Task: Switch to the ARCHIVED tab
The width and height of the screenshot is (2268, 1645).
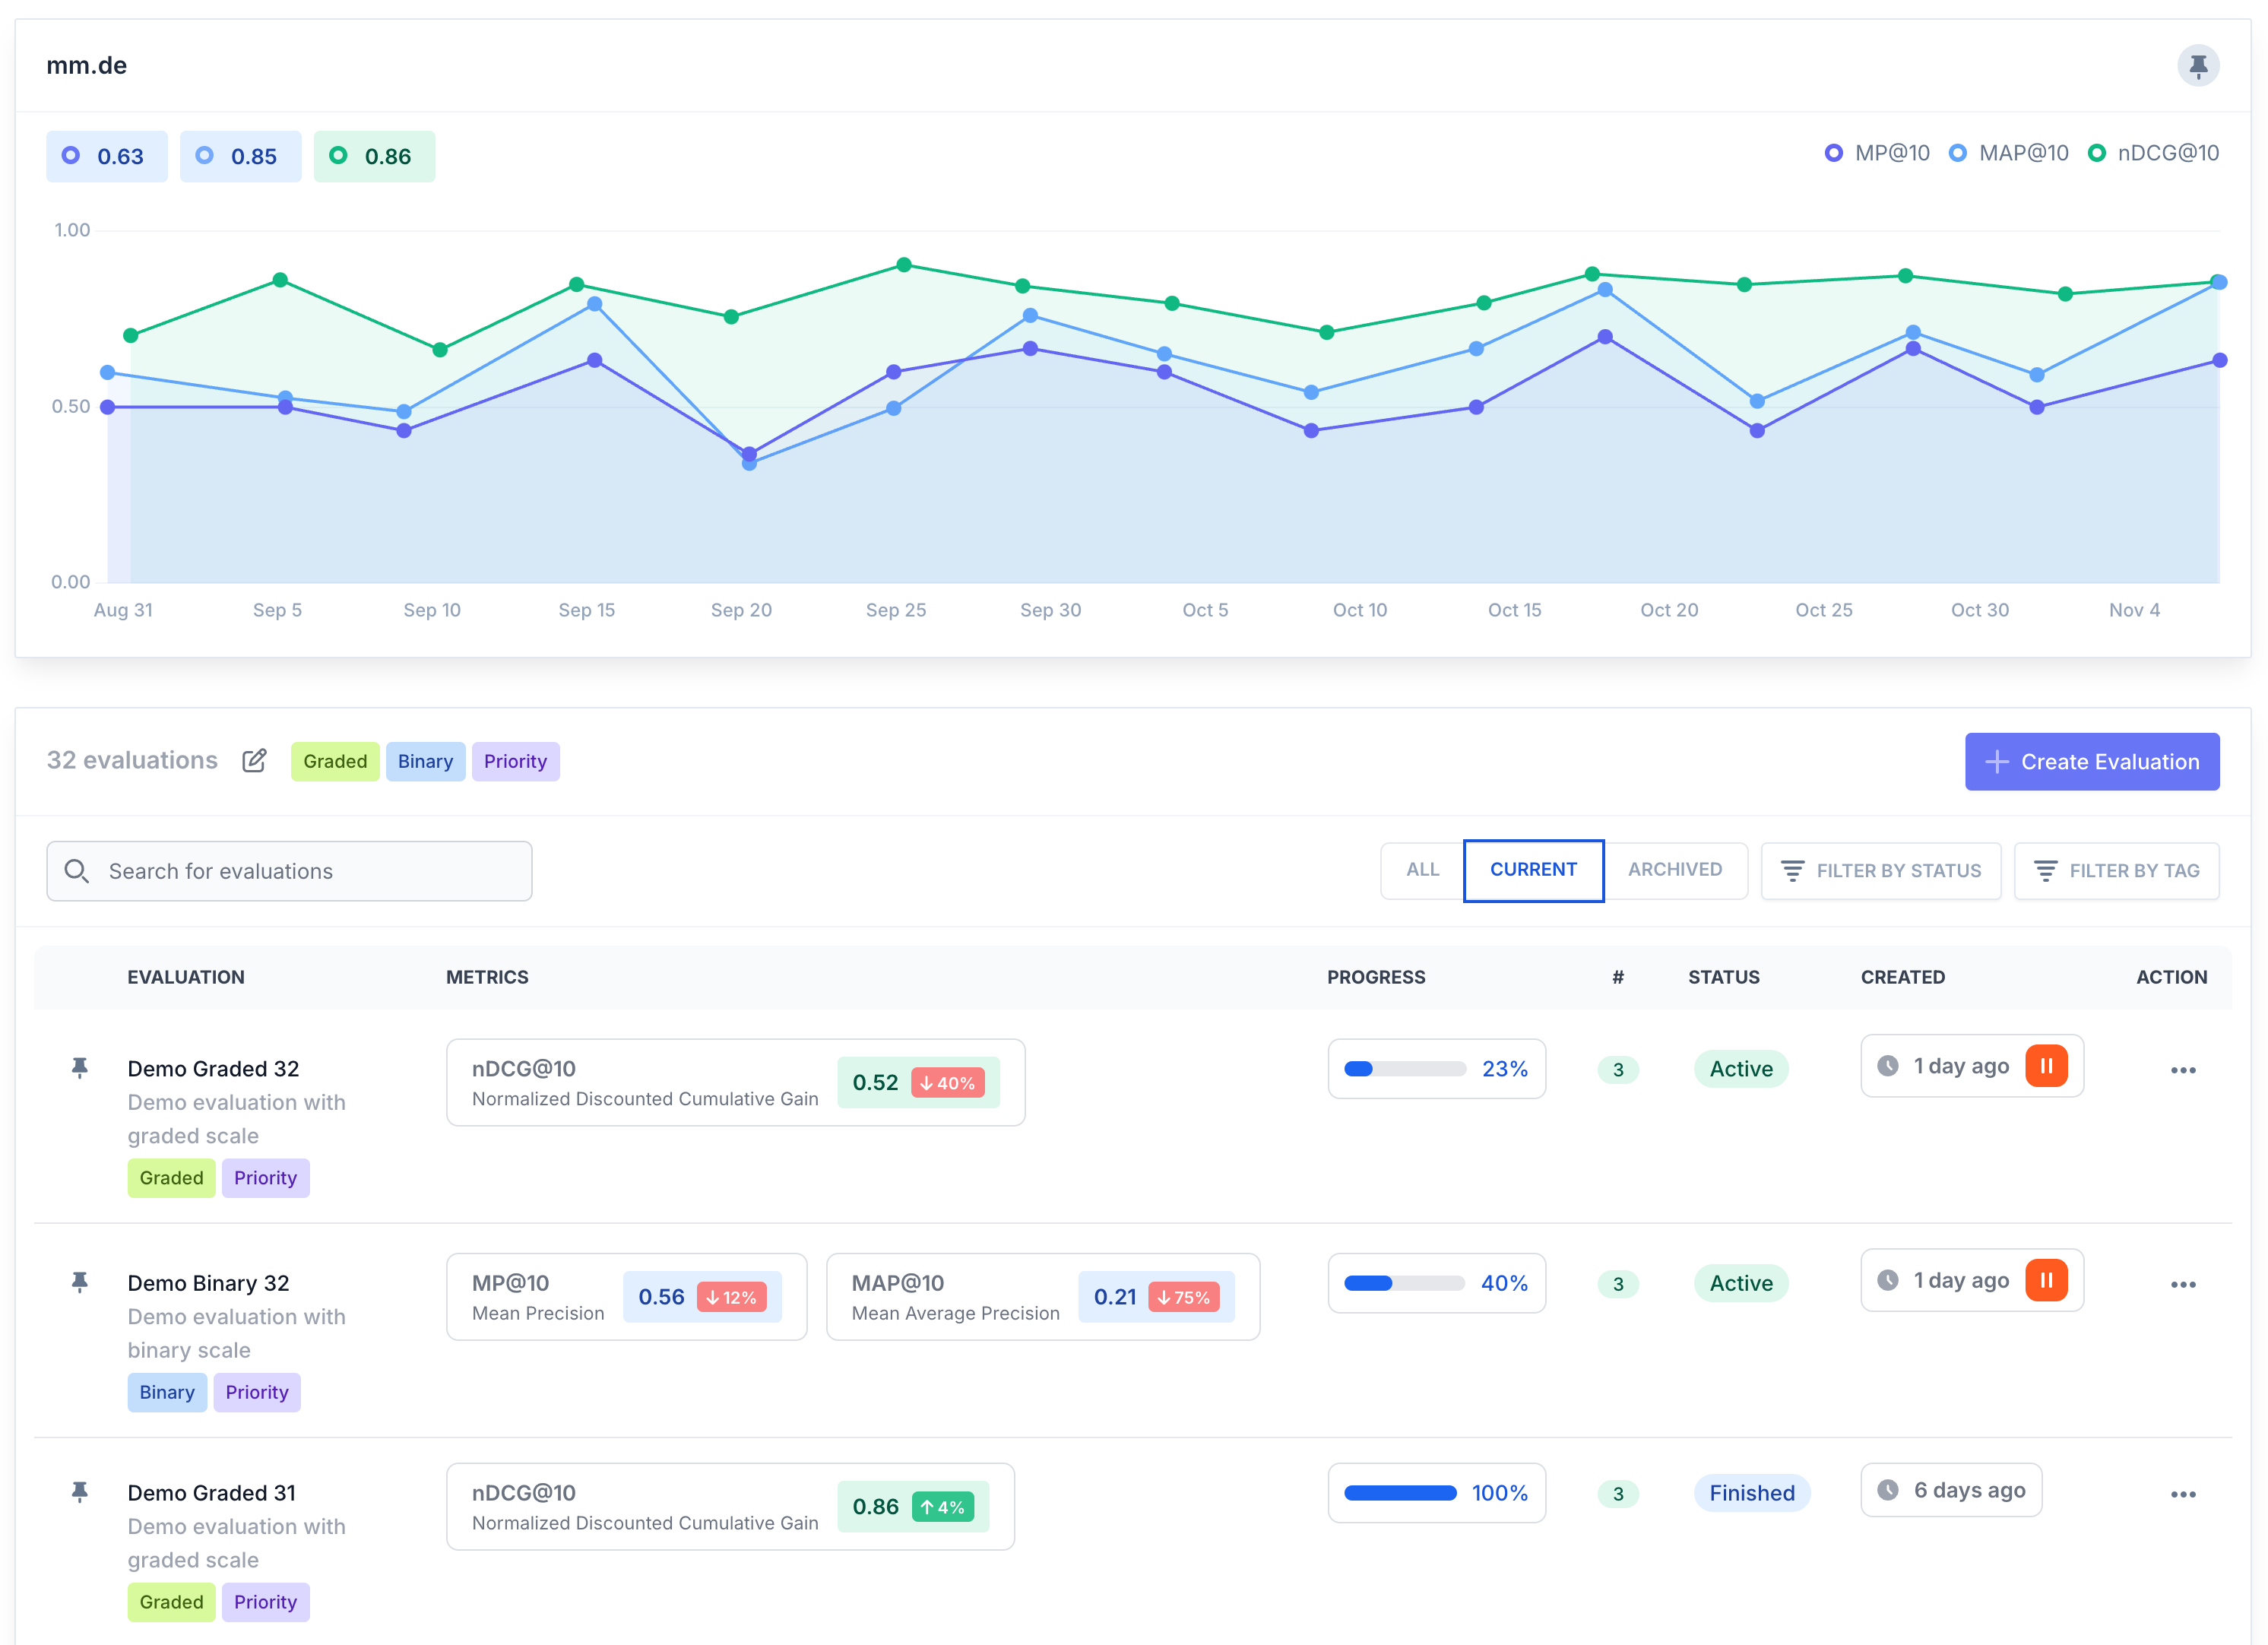Action: coord(1675,870)
